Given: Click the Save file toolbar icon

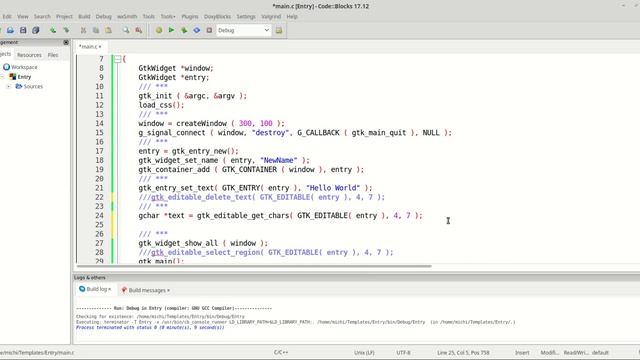Looking at the screenshot, I should 23,30.
